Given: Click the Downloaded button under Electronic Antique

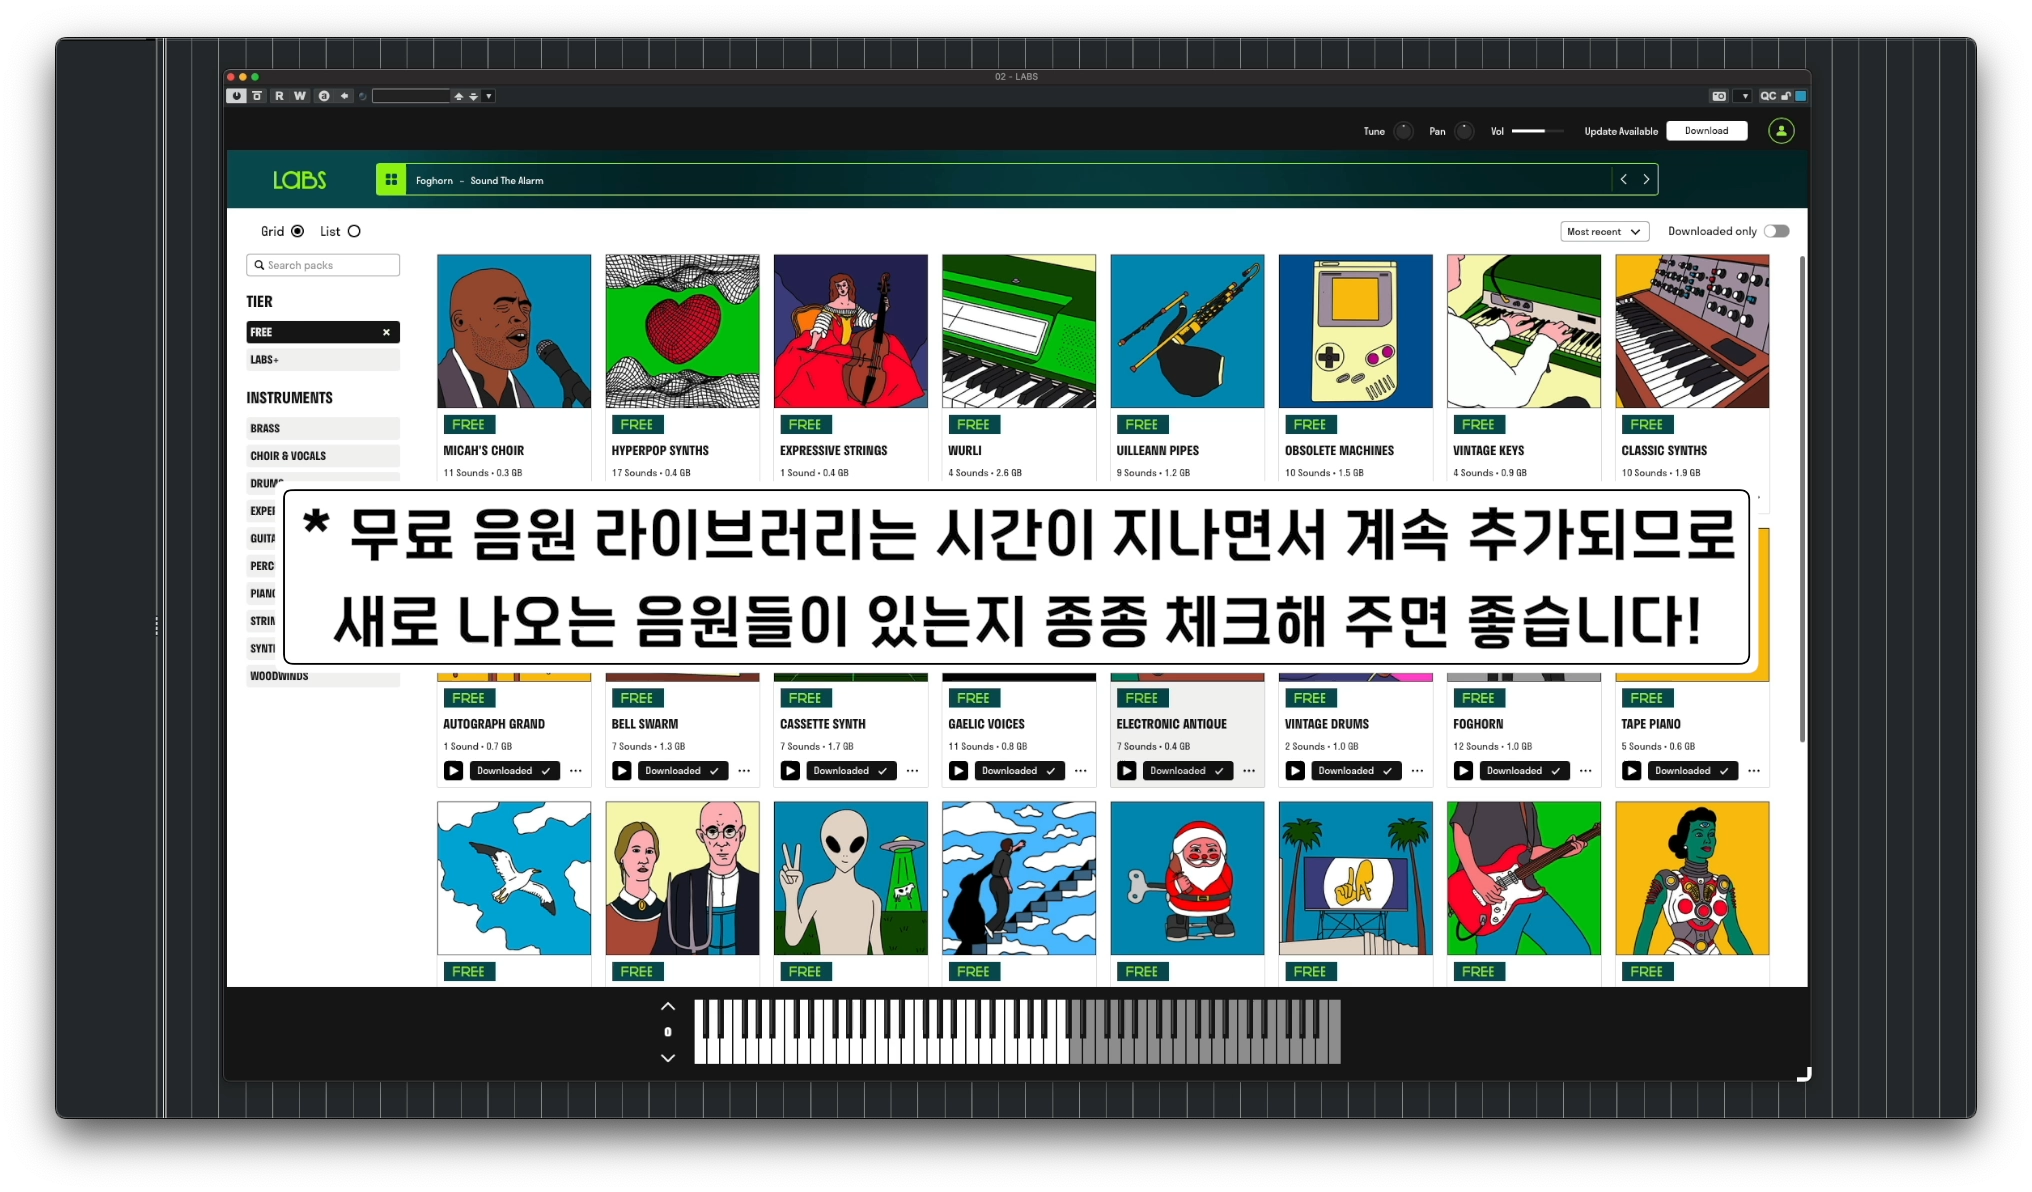Looking at the screenshot, I should (1187, 771).
